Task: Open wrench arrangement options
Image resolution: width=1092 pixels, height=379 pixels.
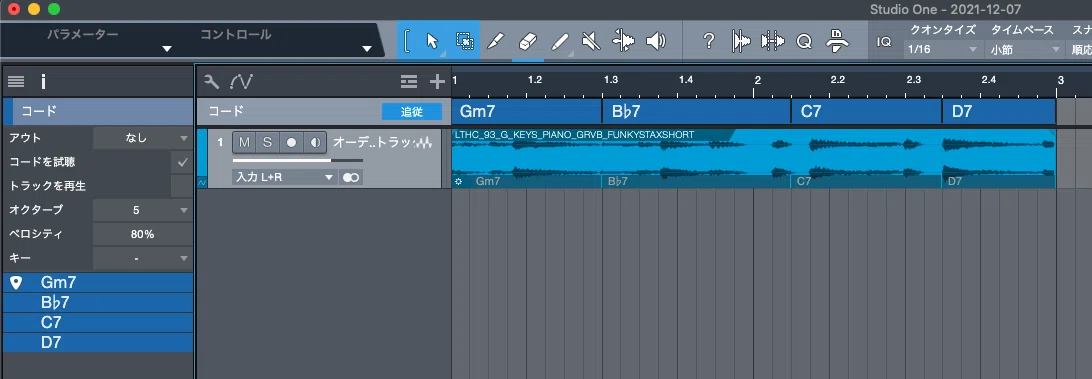Action: coord(212,82)
